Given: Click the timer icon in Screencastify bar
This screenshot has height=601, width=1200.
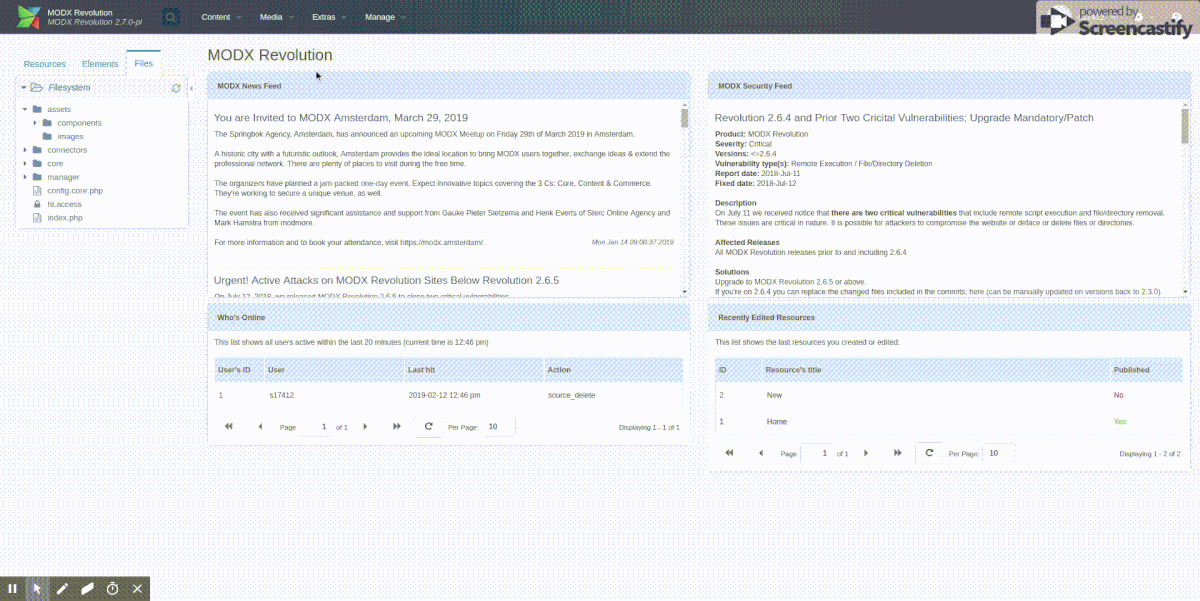Looking at the screenshot, I should click(x=113, y=589).
